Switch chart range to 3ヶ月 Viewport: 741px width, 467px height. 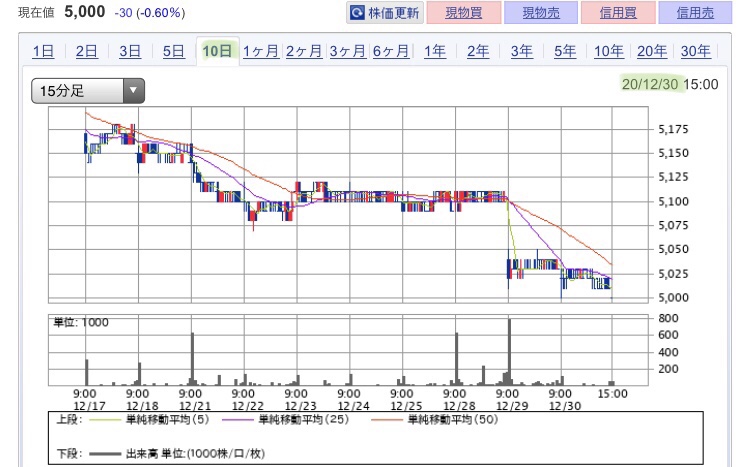(347, 51)
